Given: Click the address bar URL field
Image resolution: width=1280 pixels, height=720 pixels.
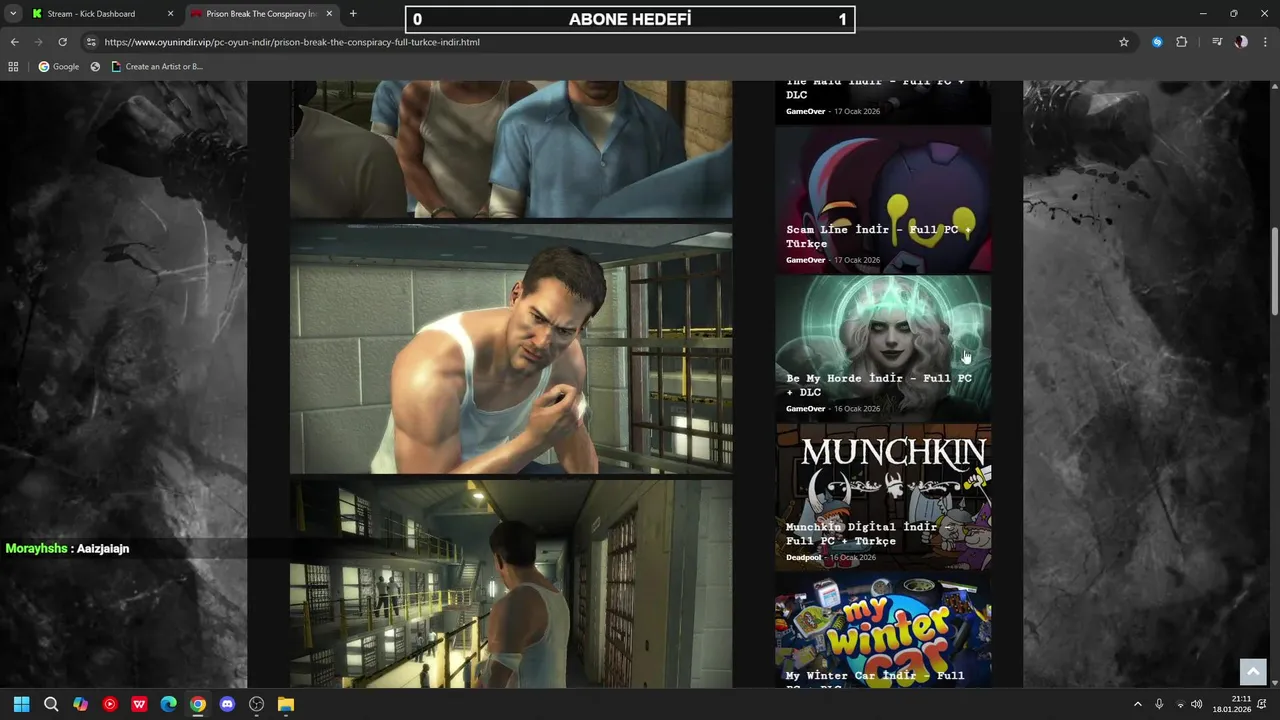Looking at the screenshot, I should pyautogui.click(x=600, y=42).
